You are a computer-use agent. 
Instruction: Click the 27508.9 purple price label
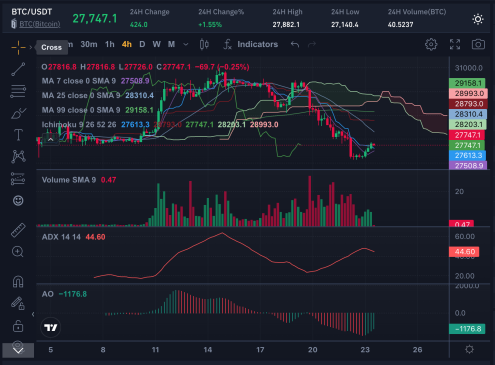pos(468,166)
